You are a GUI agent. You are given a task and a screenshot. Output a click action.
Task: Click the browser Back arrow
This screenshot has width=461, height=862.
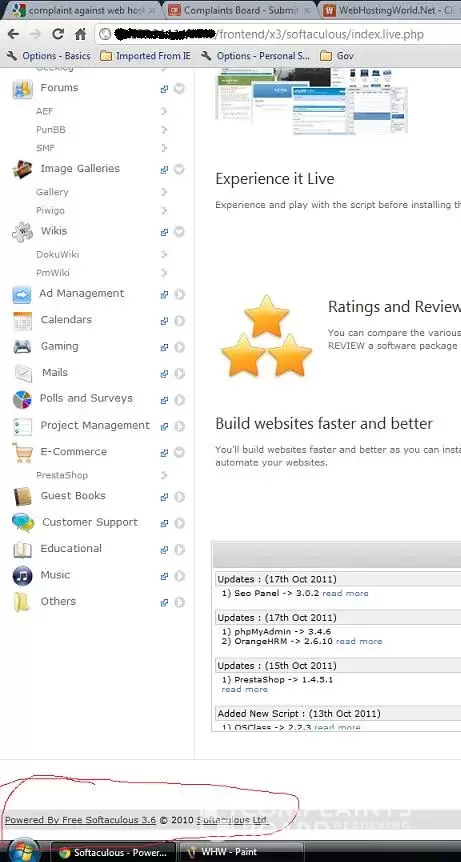[x=13, y=34]
